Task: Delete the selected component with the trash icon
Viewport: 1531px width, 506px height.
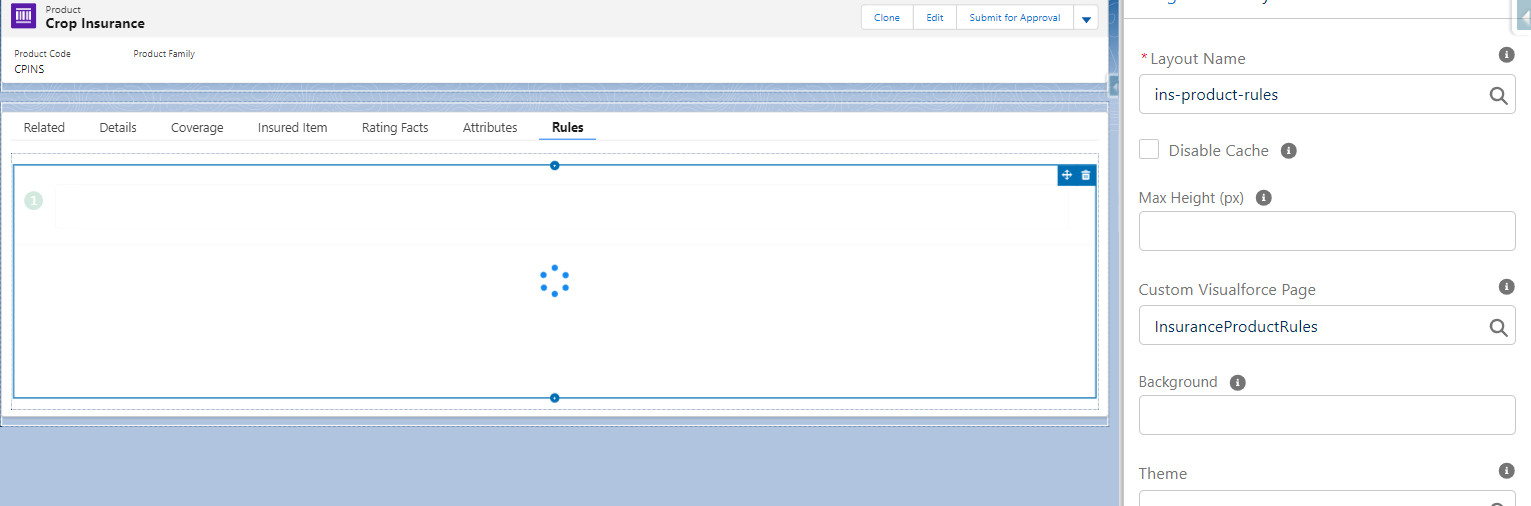Action: 1086,175
